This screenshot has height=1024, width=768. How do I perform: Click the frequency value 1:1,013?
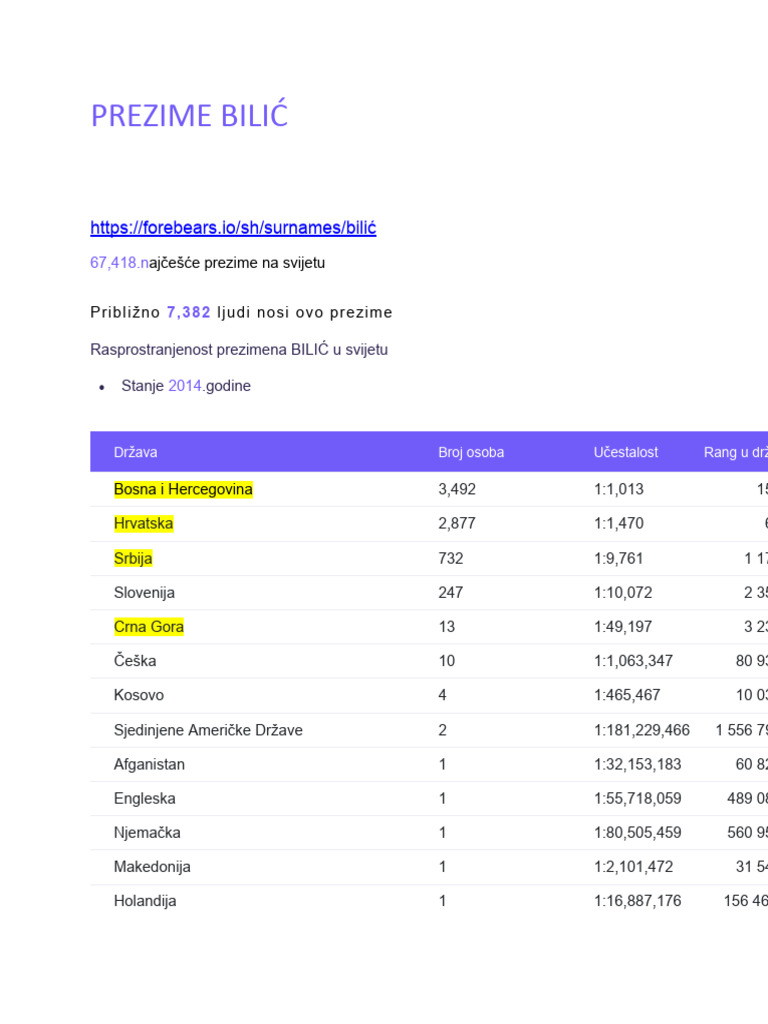click(x=618, y=489)
